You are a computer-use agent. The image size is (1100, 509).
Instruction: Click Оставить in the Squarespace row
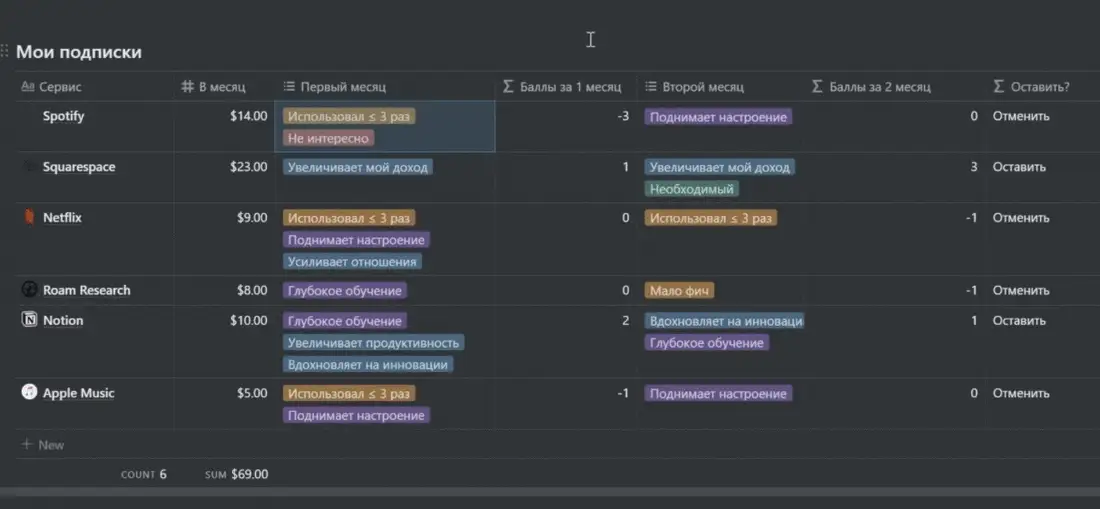point(1019,168)
